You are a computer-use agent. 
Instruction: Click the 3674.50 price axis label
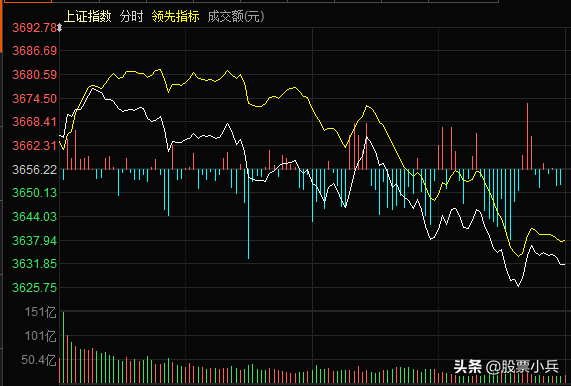click(x=35, y=98)
